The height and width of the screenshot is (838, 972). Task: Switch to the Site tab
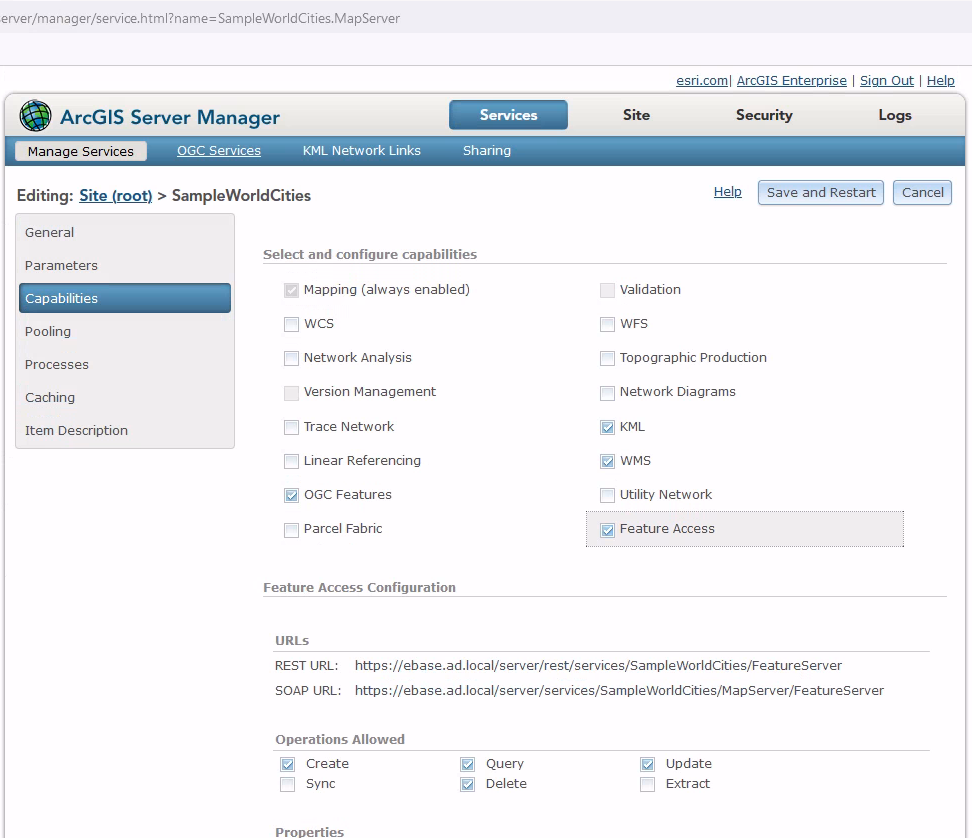[636, 115]
